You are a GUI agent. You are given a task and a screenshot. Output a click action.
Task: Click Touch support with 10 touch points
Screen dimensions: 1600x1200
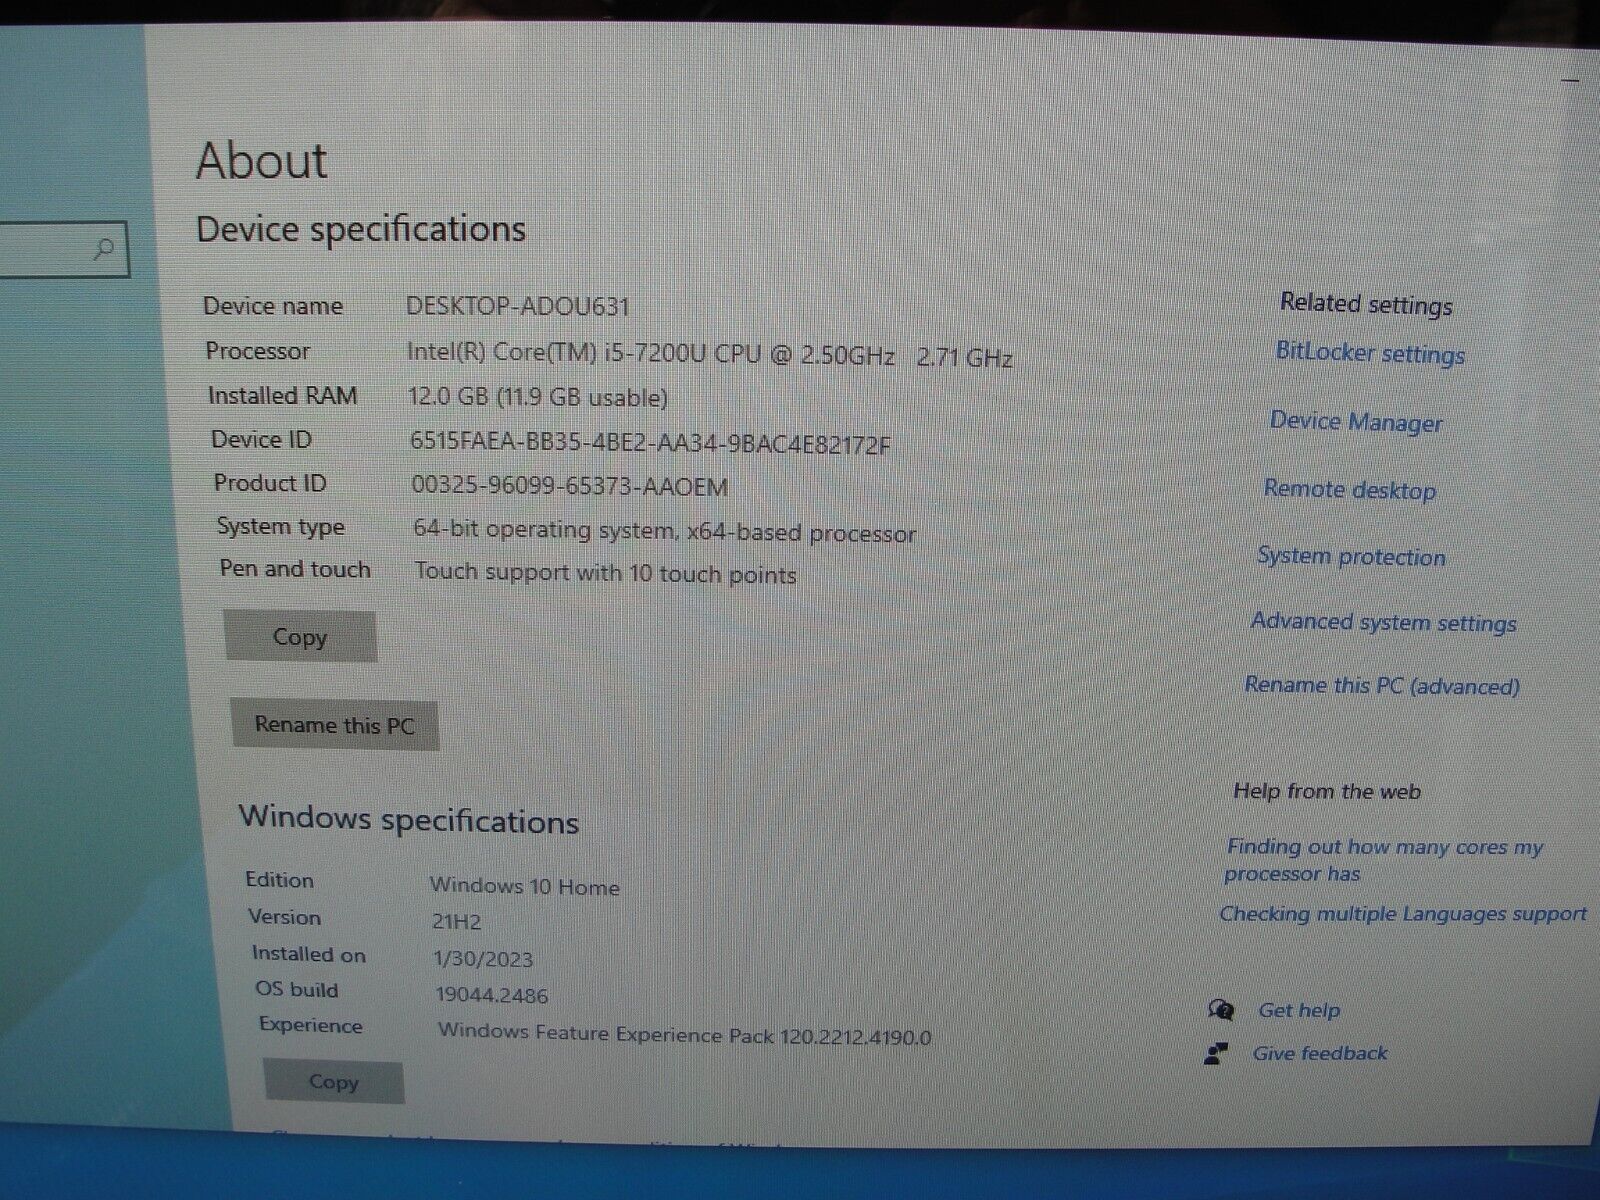pyautogui.click(x=605, y=574)
